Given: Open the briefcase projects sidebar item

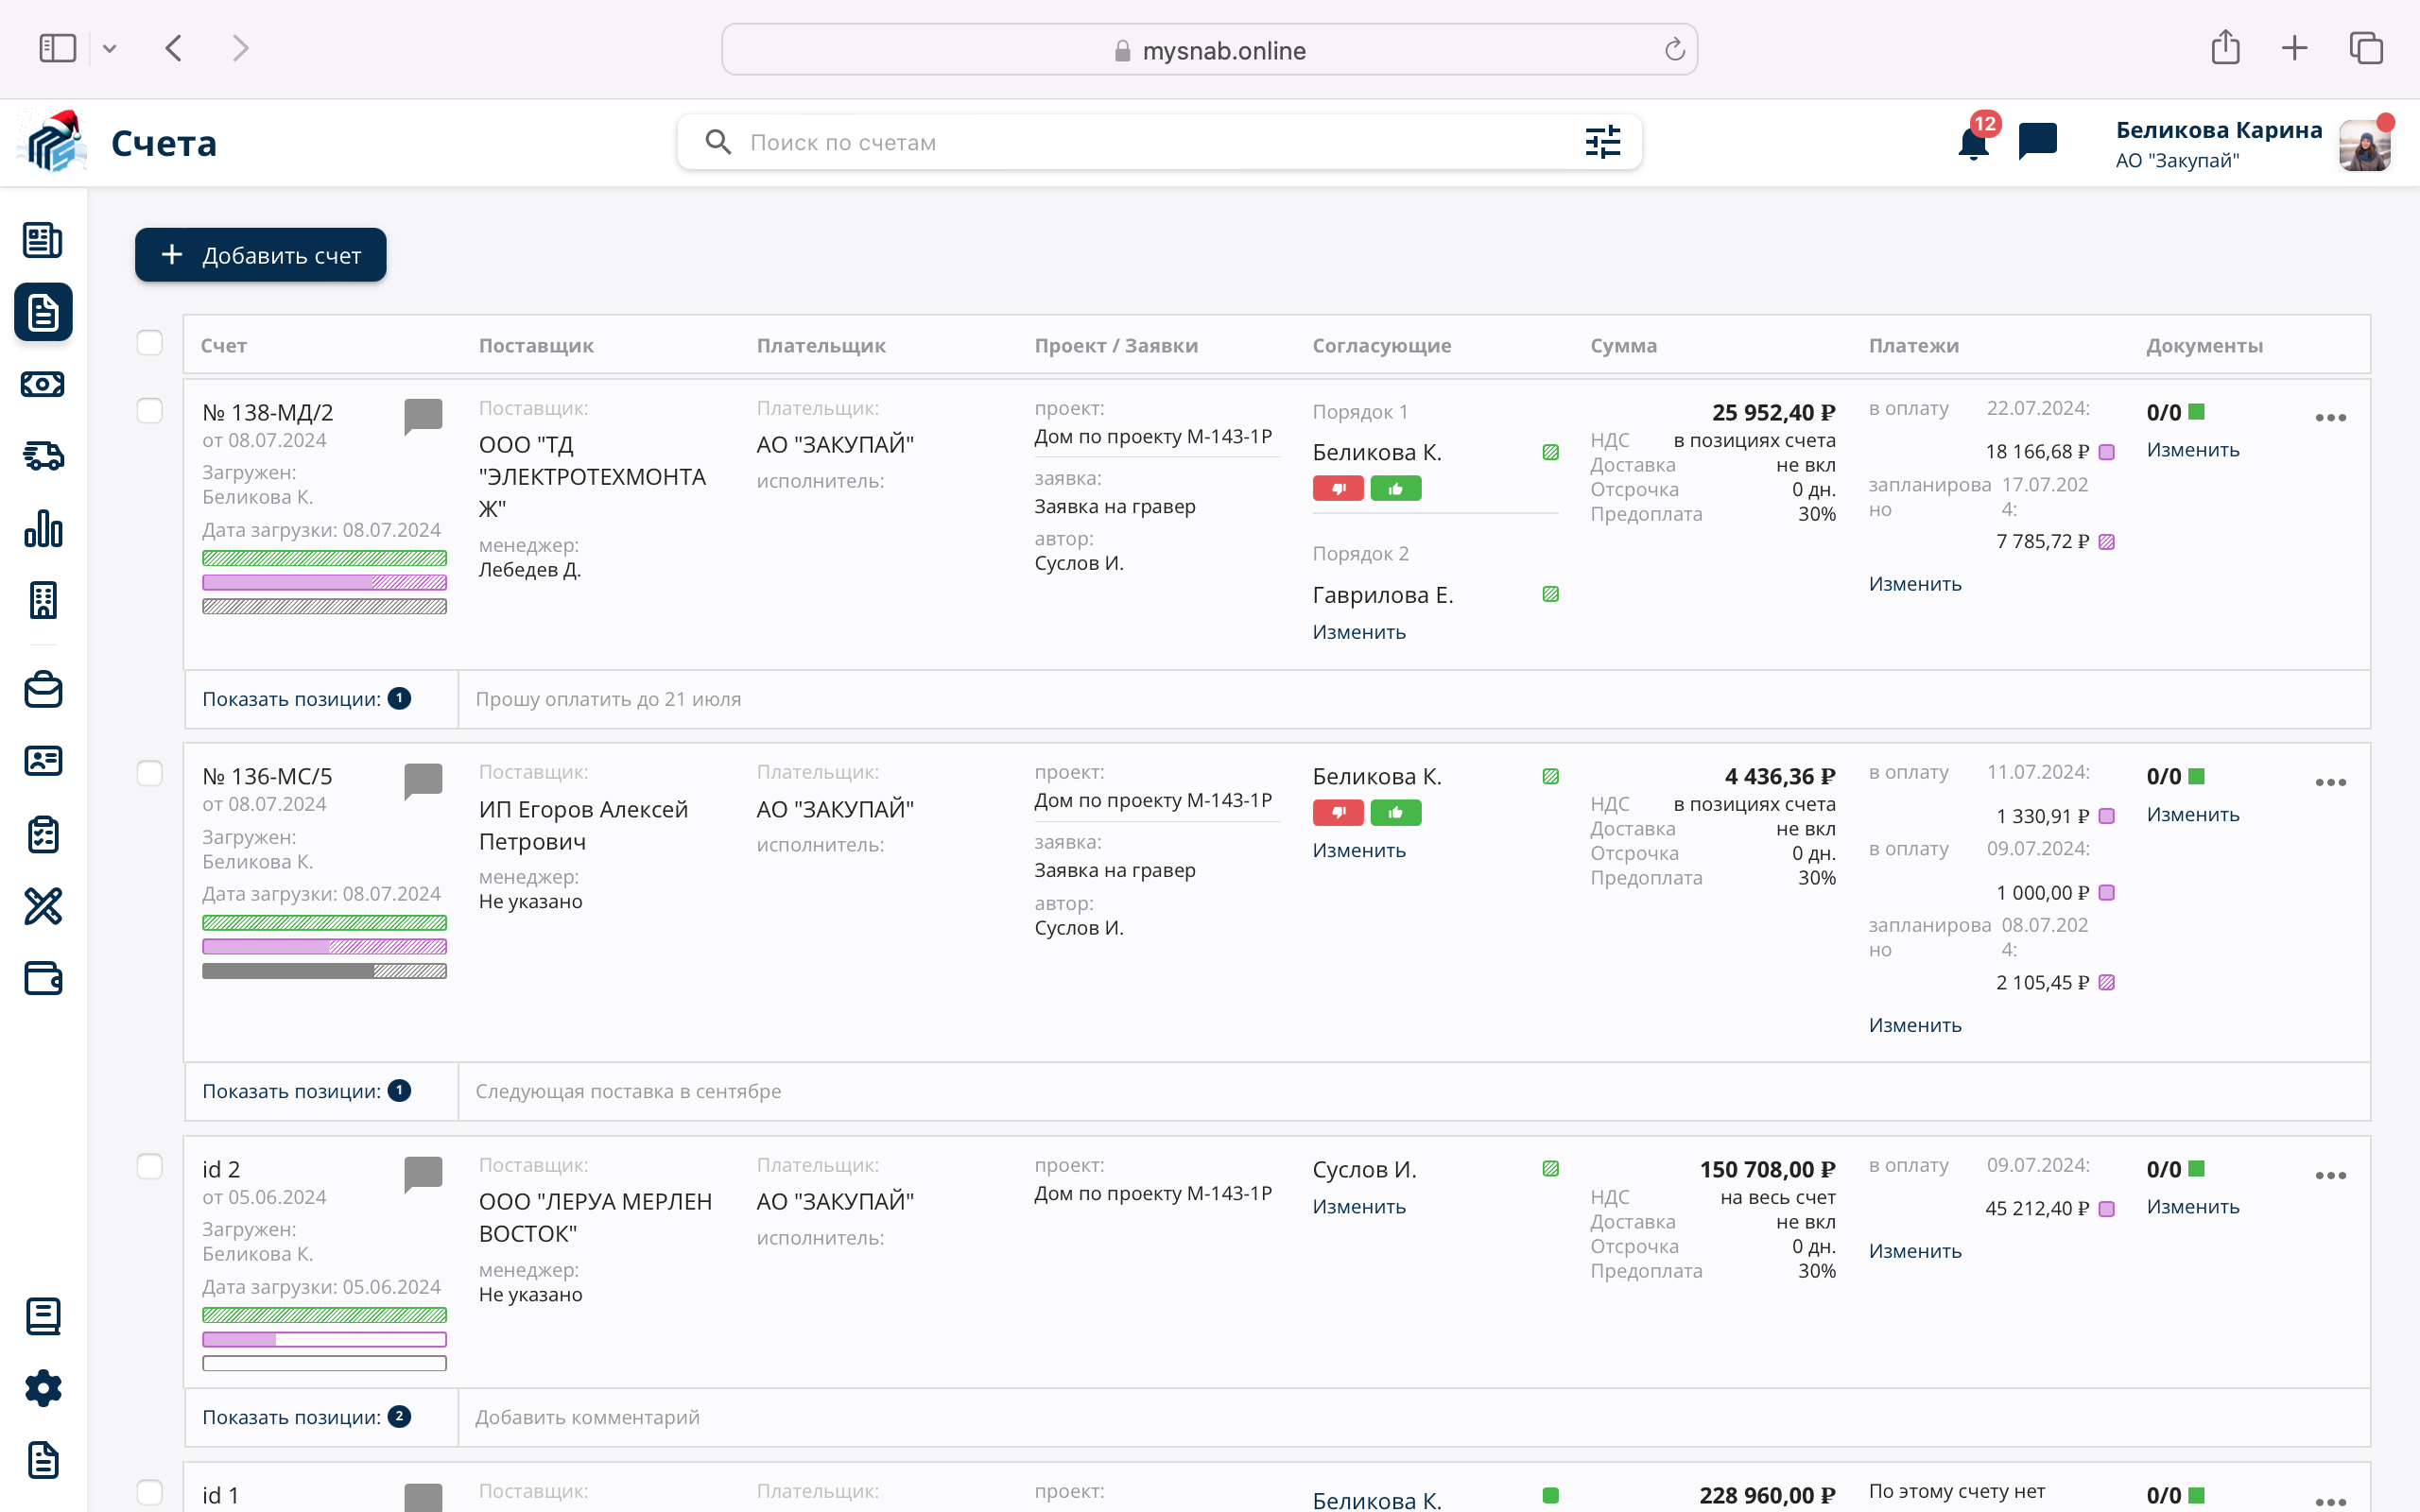Looking at the screenshot, I should click(43, 690).
